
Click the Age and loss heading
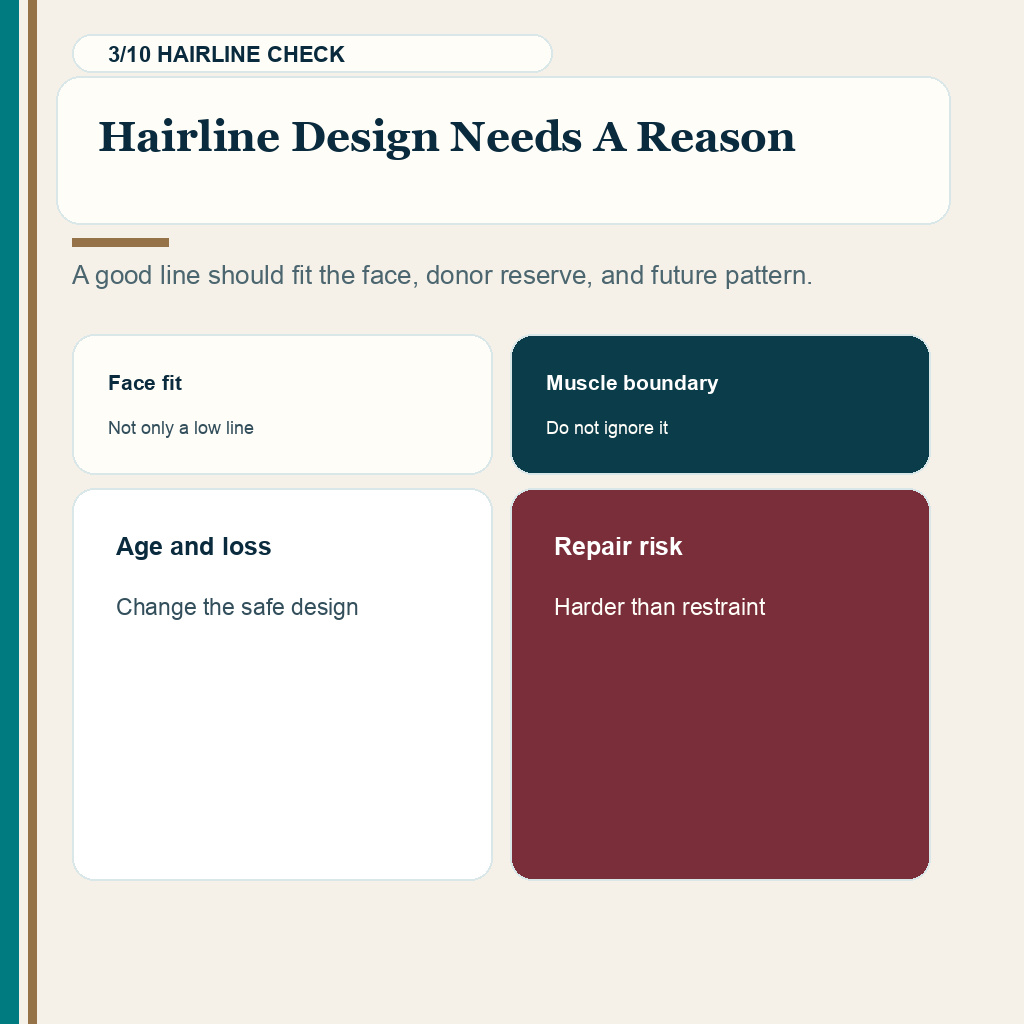(193, 547)
